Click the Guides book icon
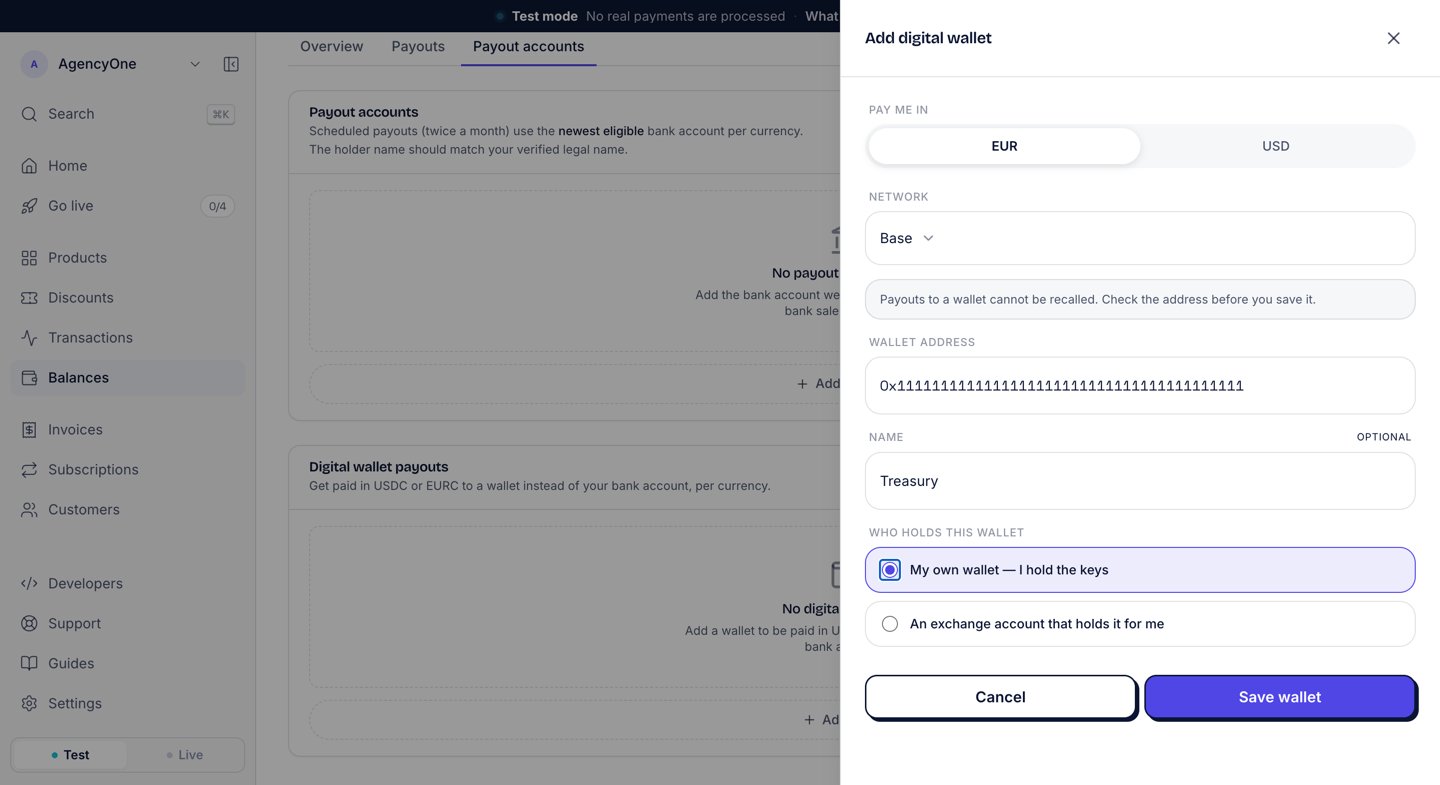 point(29,664)
